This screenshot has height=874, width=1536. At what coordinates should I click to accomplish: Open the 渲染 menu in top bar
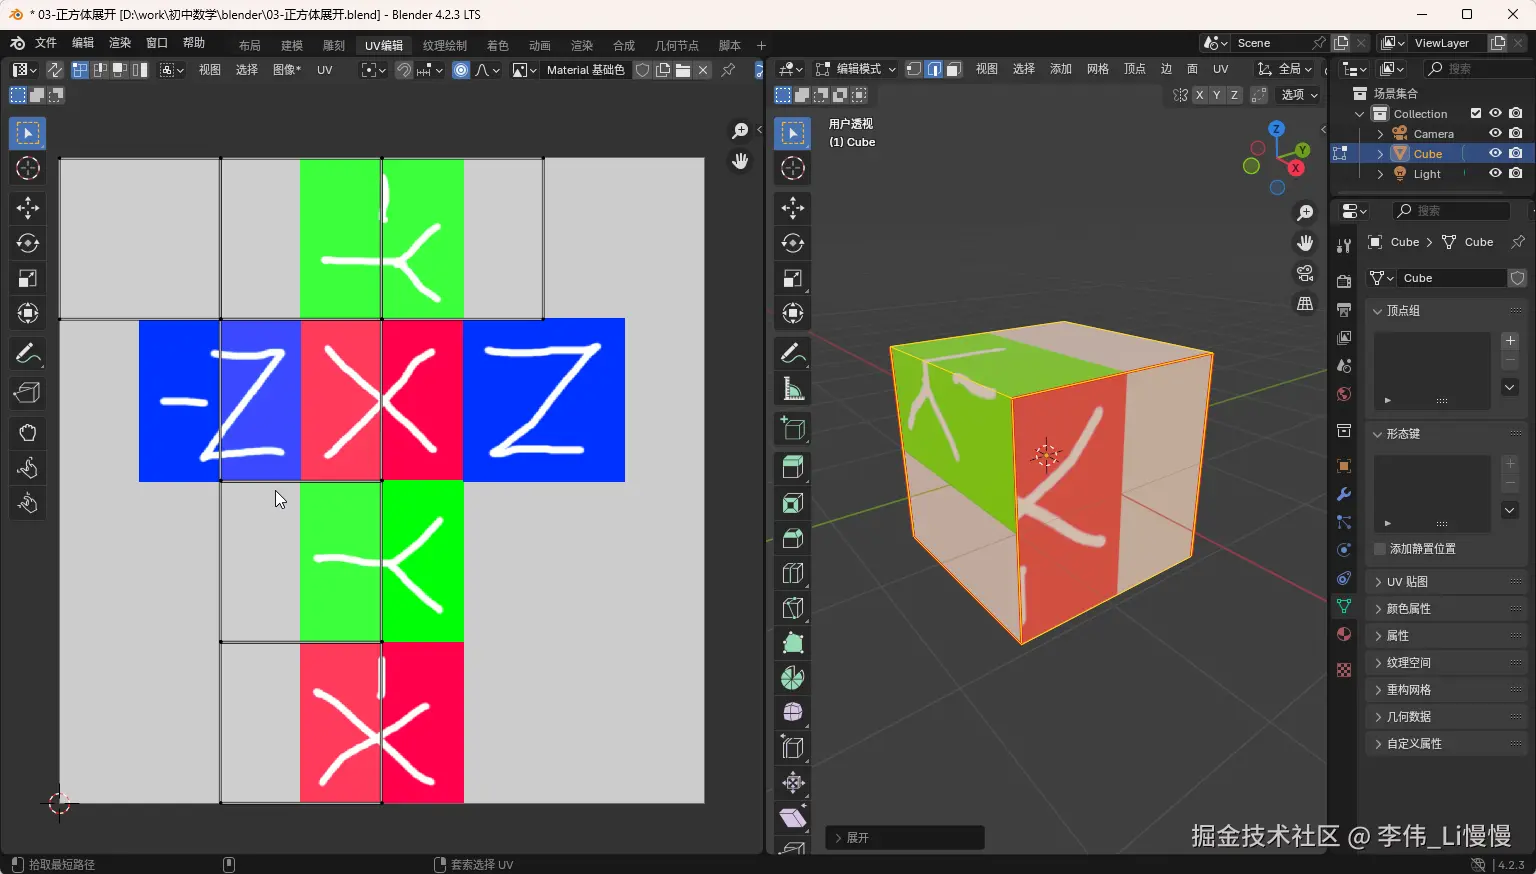tap(120, 43)
